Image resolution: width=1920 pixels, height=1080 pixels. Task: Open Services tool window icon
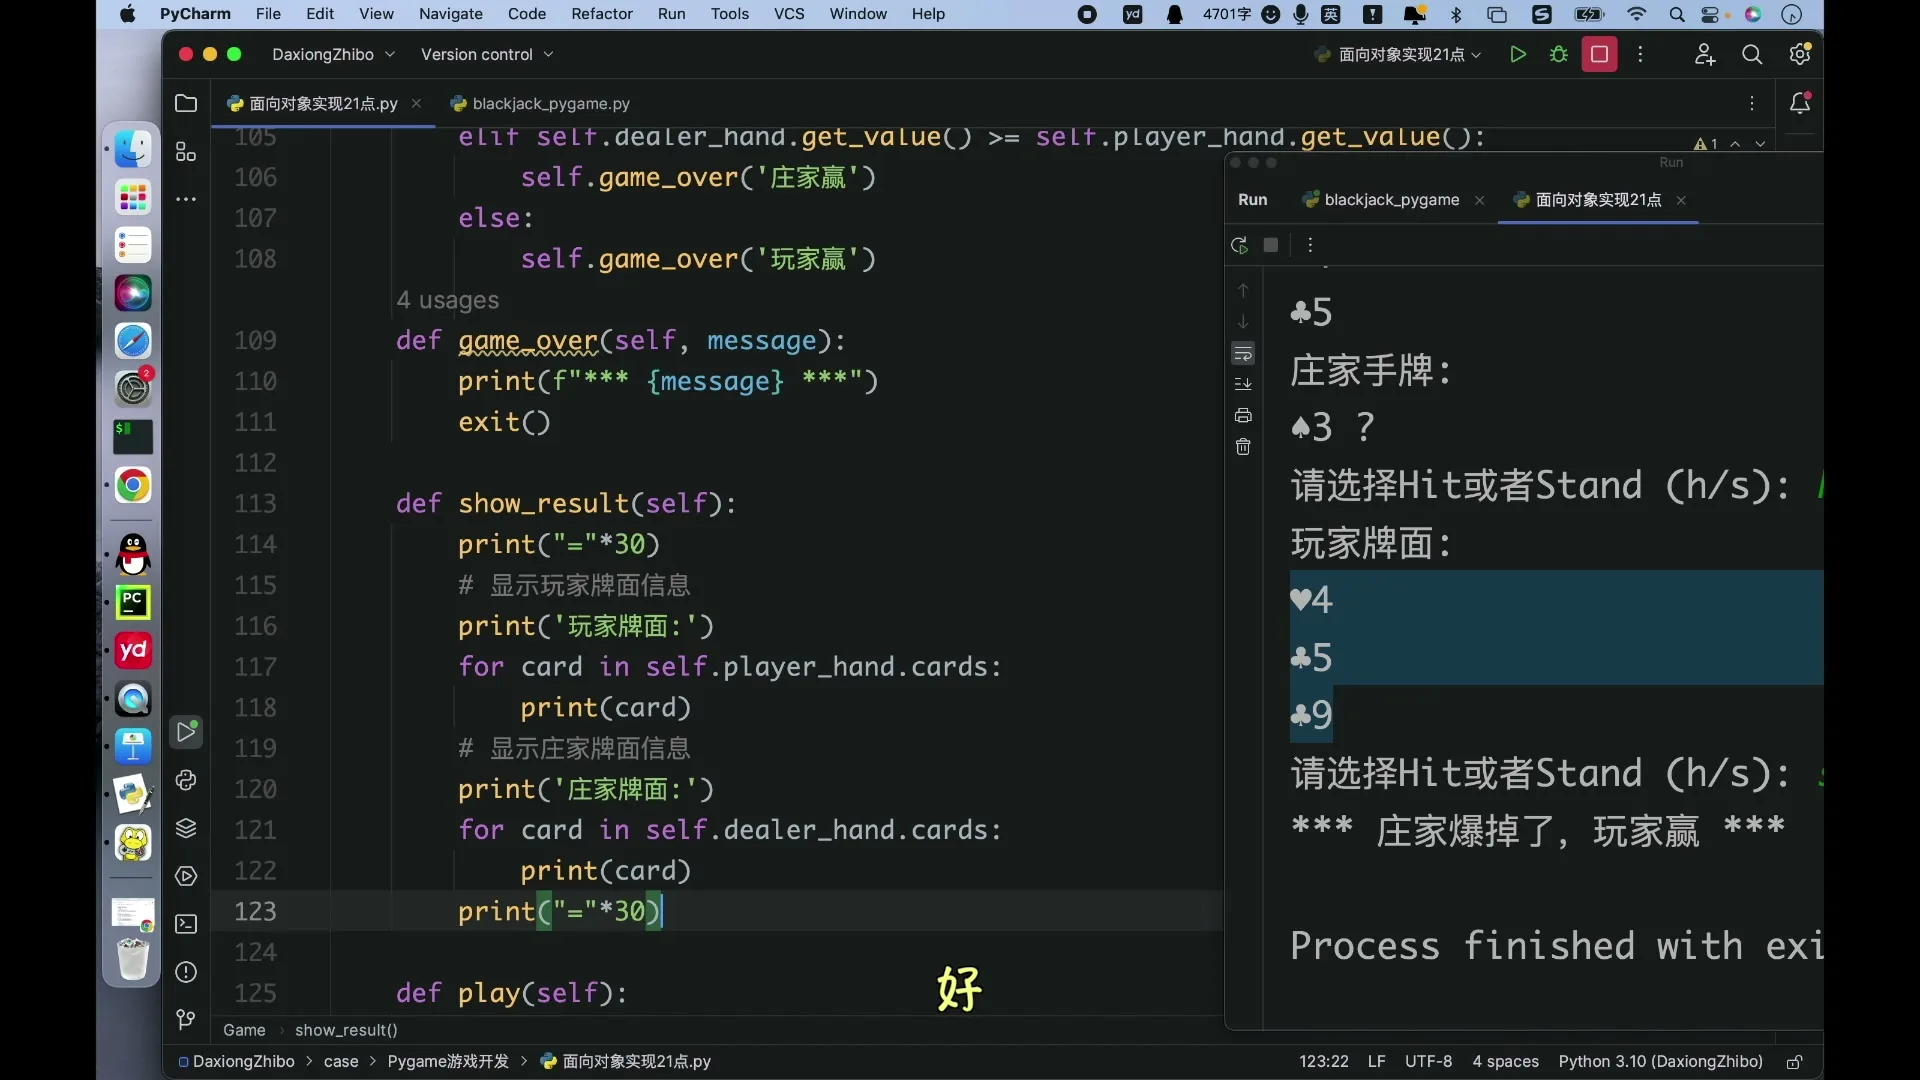[x=186, y=876]
